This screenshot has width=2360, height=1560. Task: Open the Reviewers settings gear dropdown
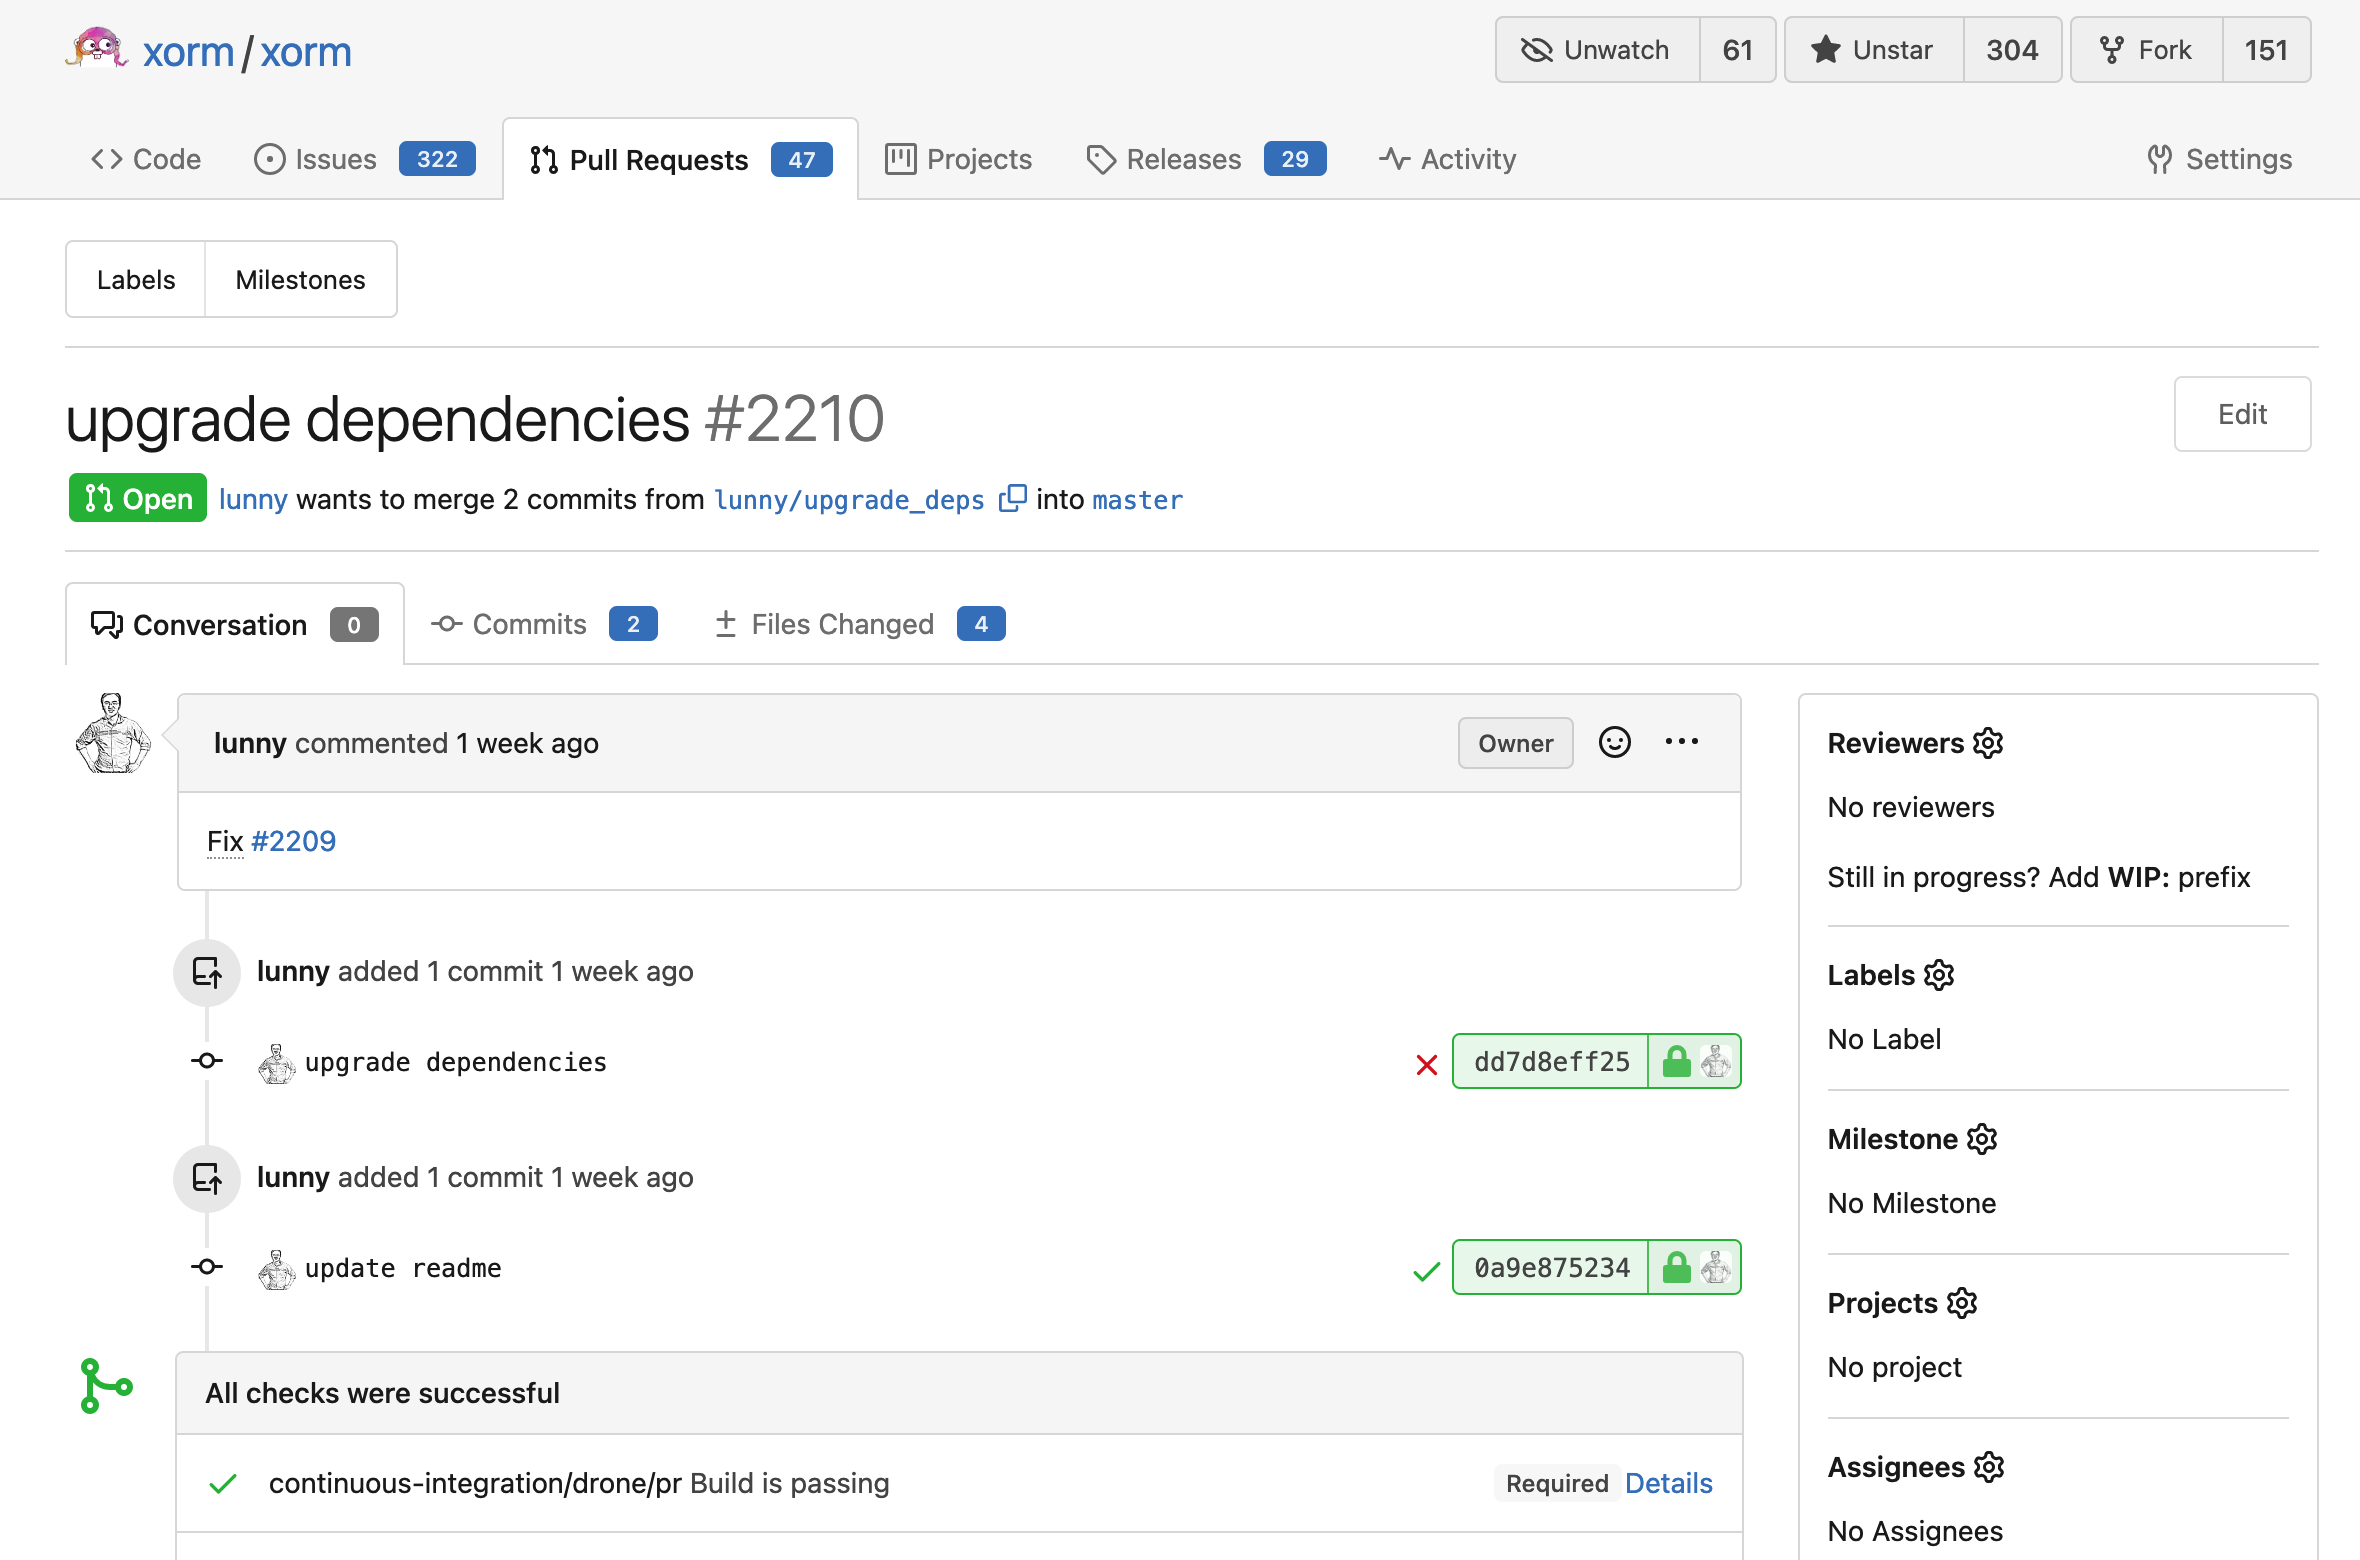point(1988,743)
